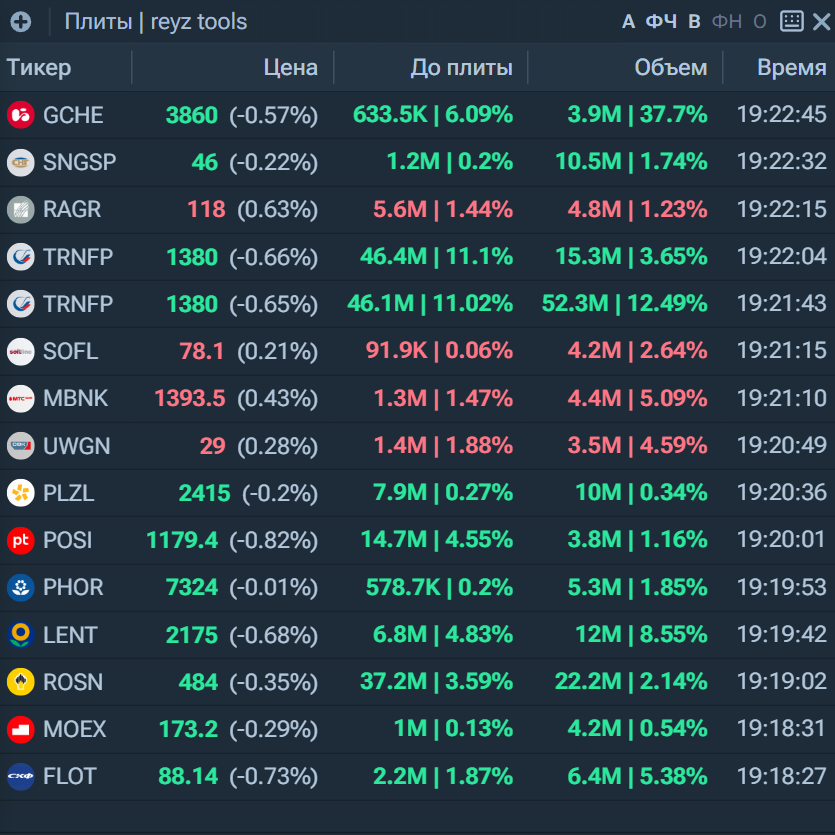Select the GCHE ticker text
835x835 pixels.
[x=73, y=115]
